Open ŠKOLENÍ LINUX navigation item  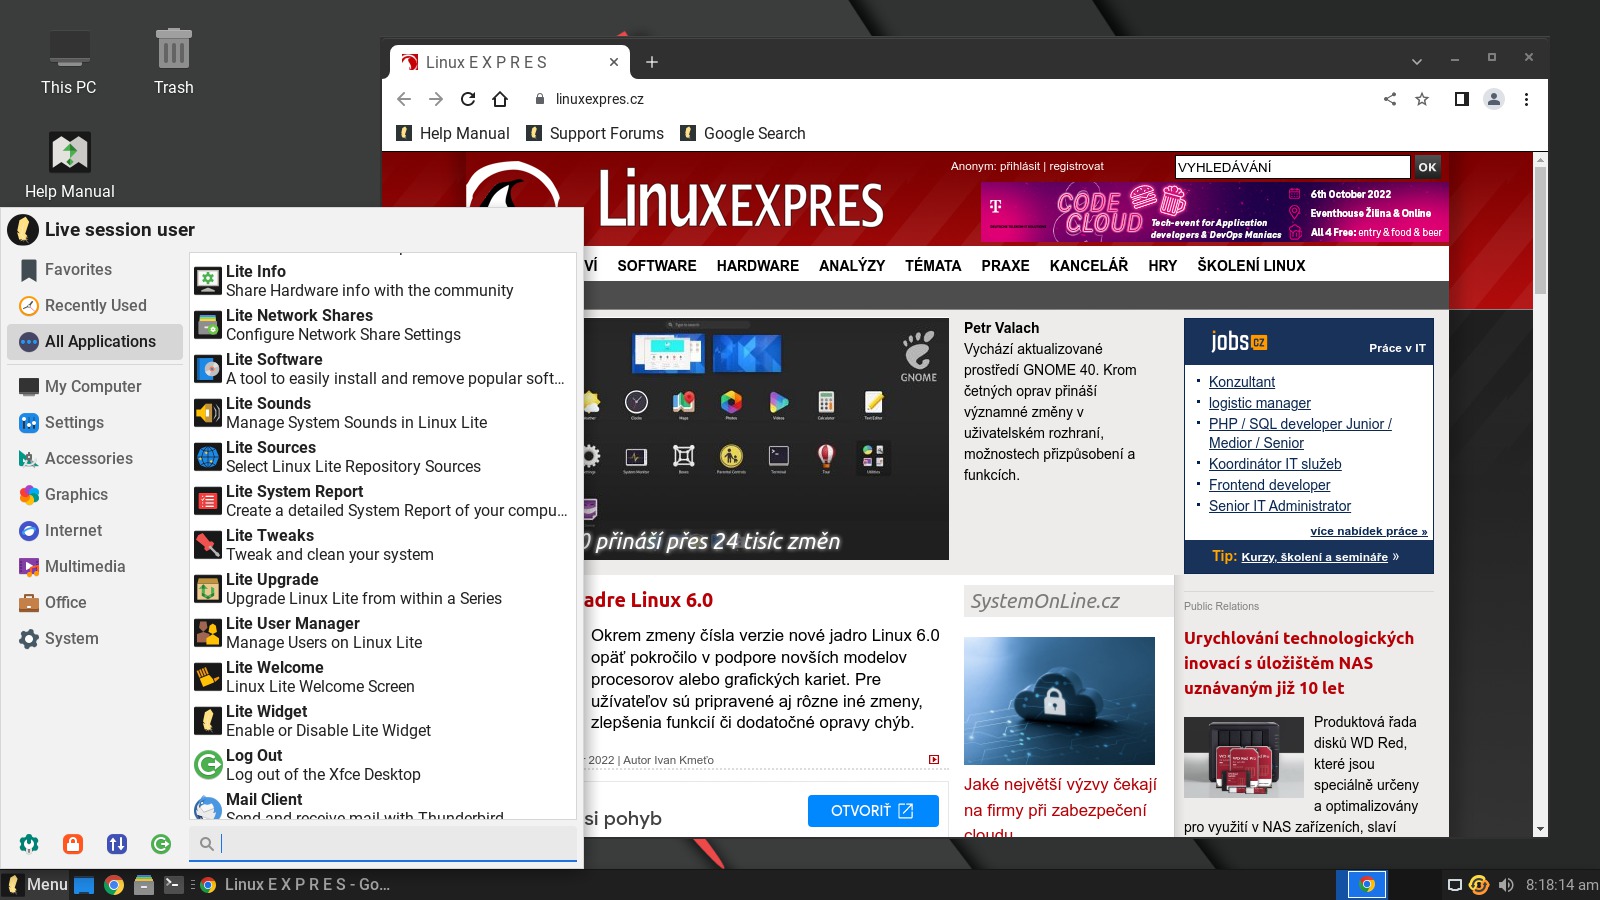coord(1251,266)
